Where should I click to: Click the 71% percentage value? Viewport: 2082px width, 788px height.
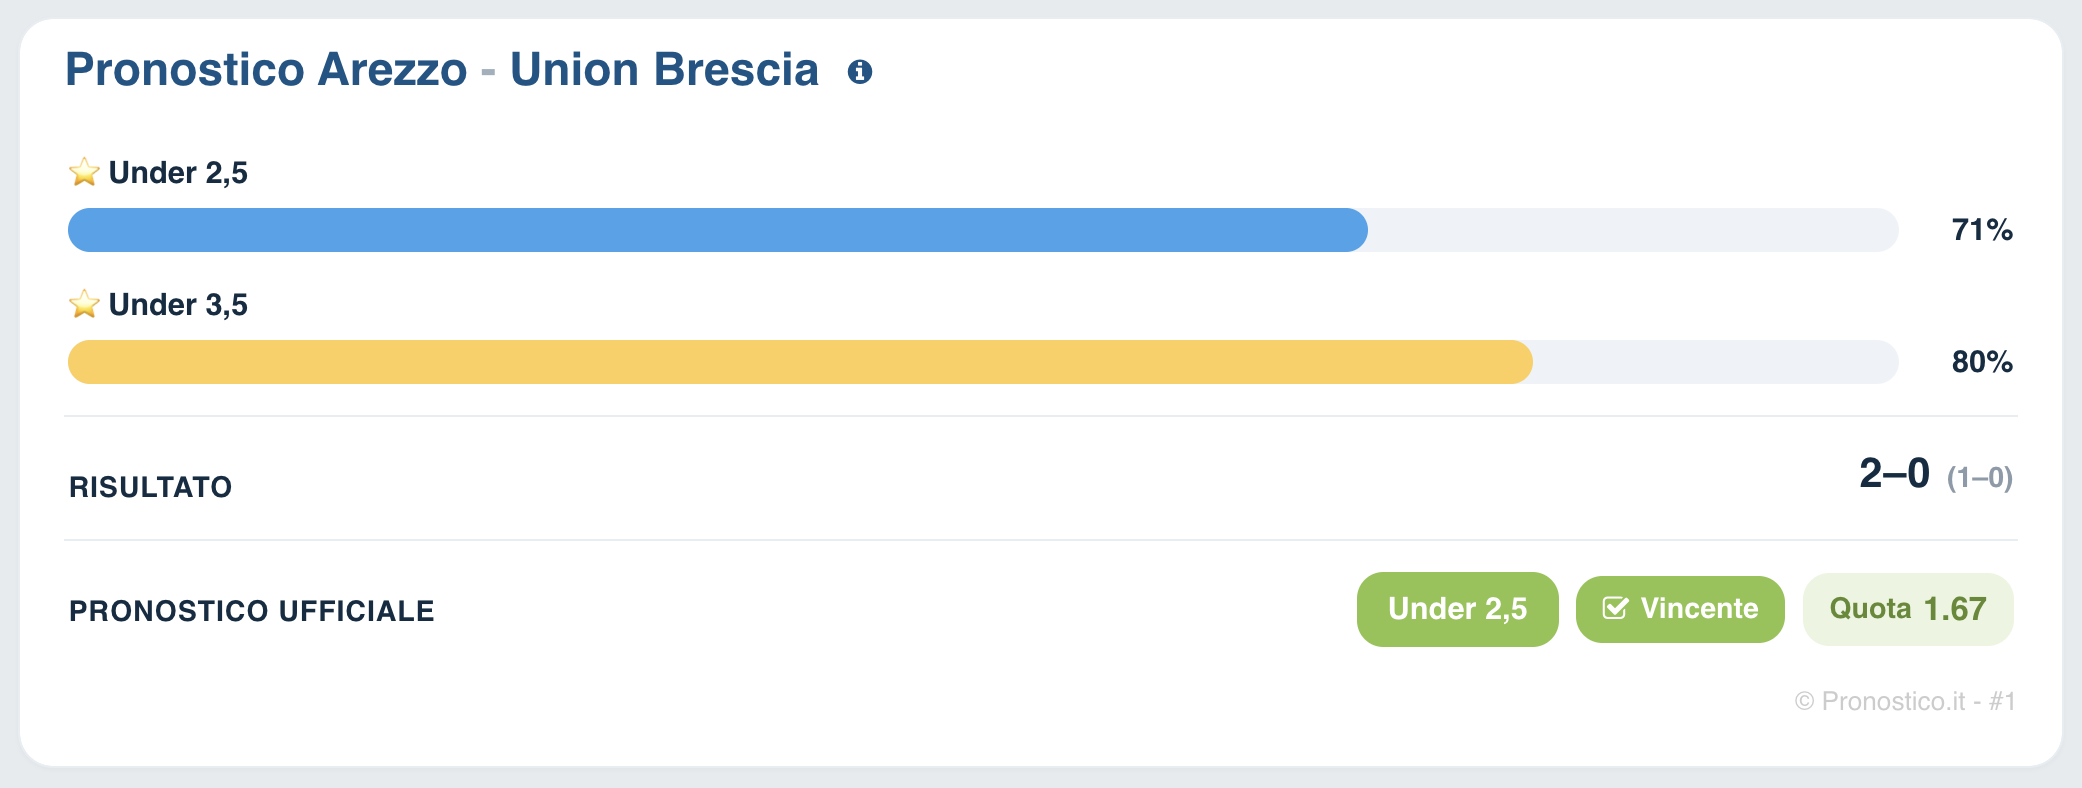pyautogui.click(x=1982, y=230)
